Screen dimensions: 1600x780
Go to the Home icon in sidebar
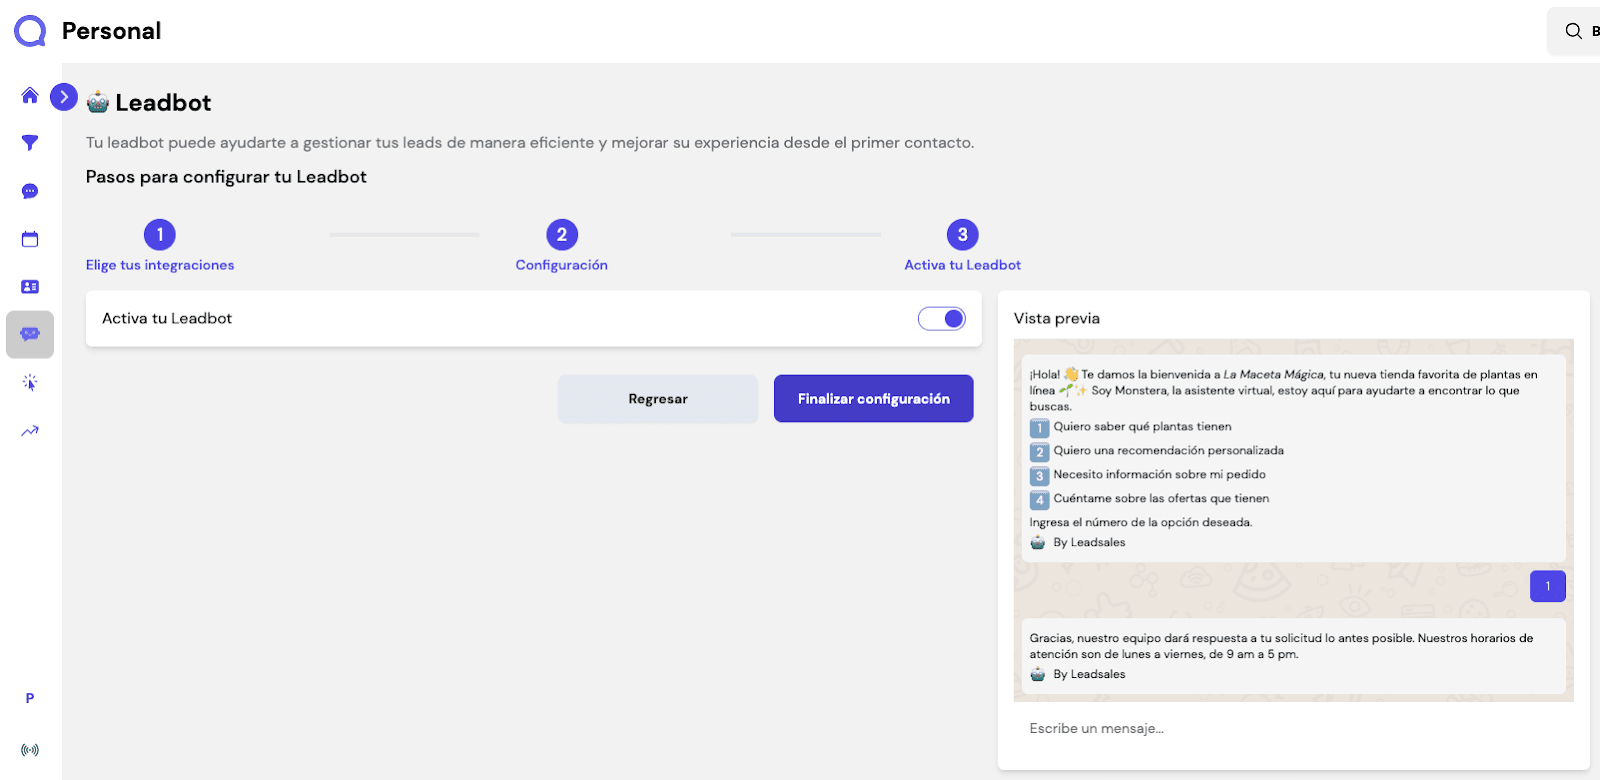click(30, 95)
